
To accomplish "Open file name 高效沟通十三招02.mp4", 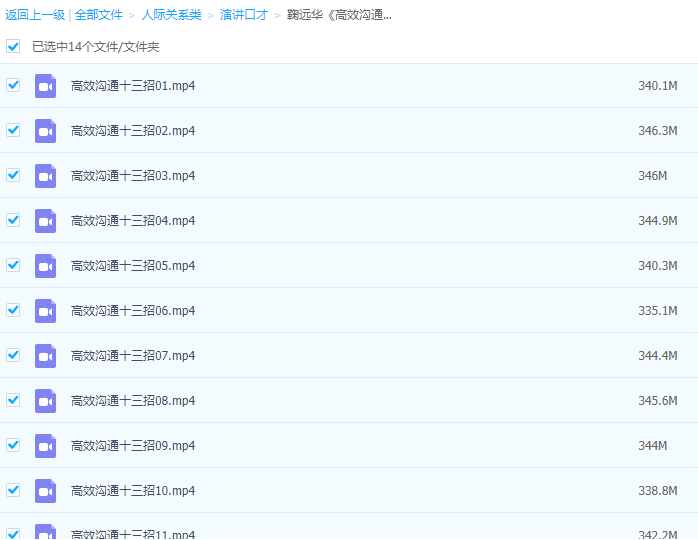I will click(x=133, y=131).
